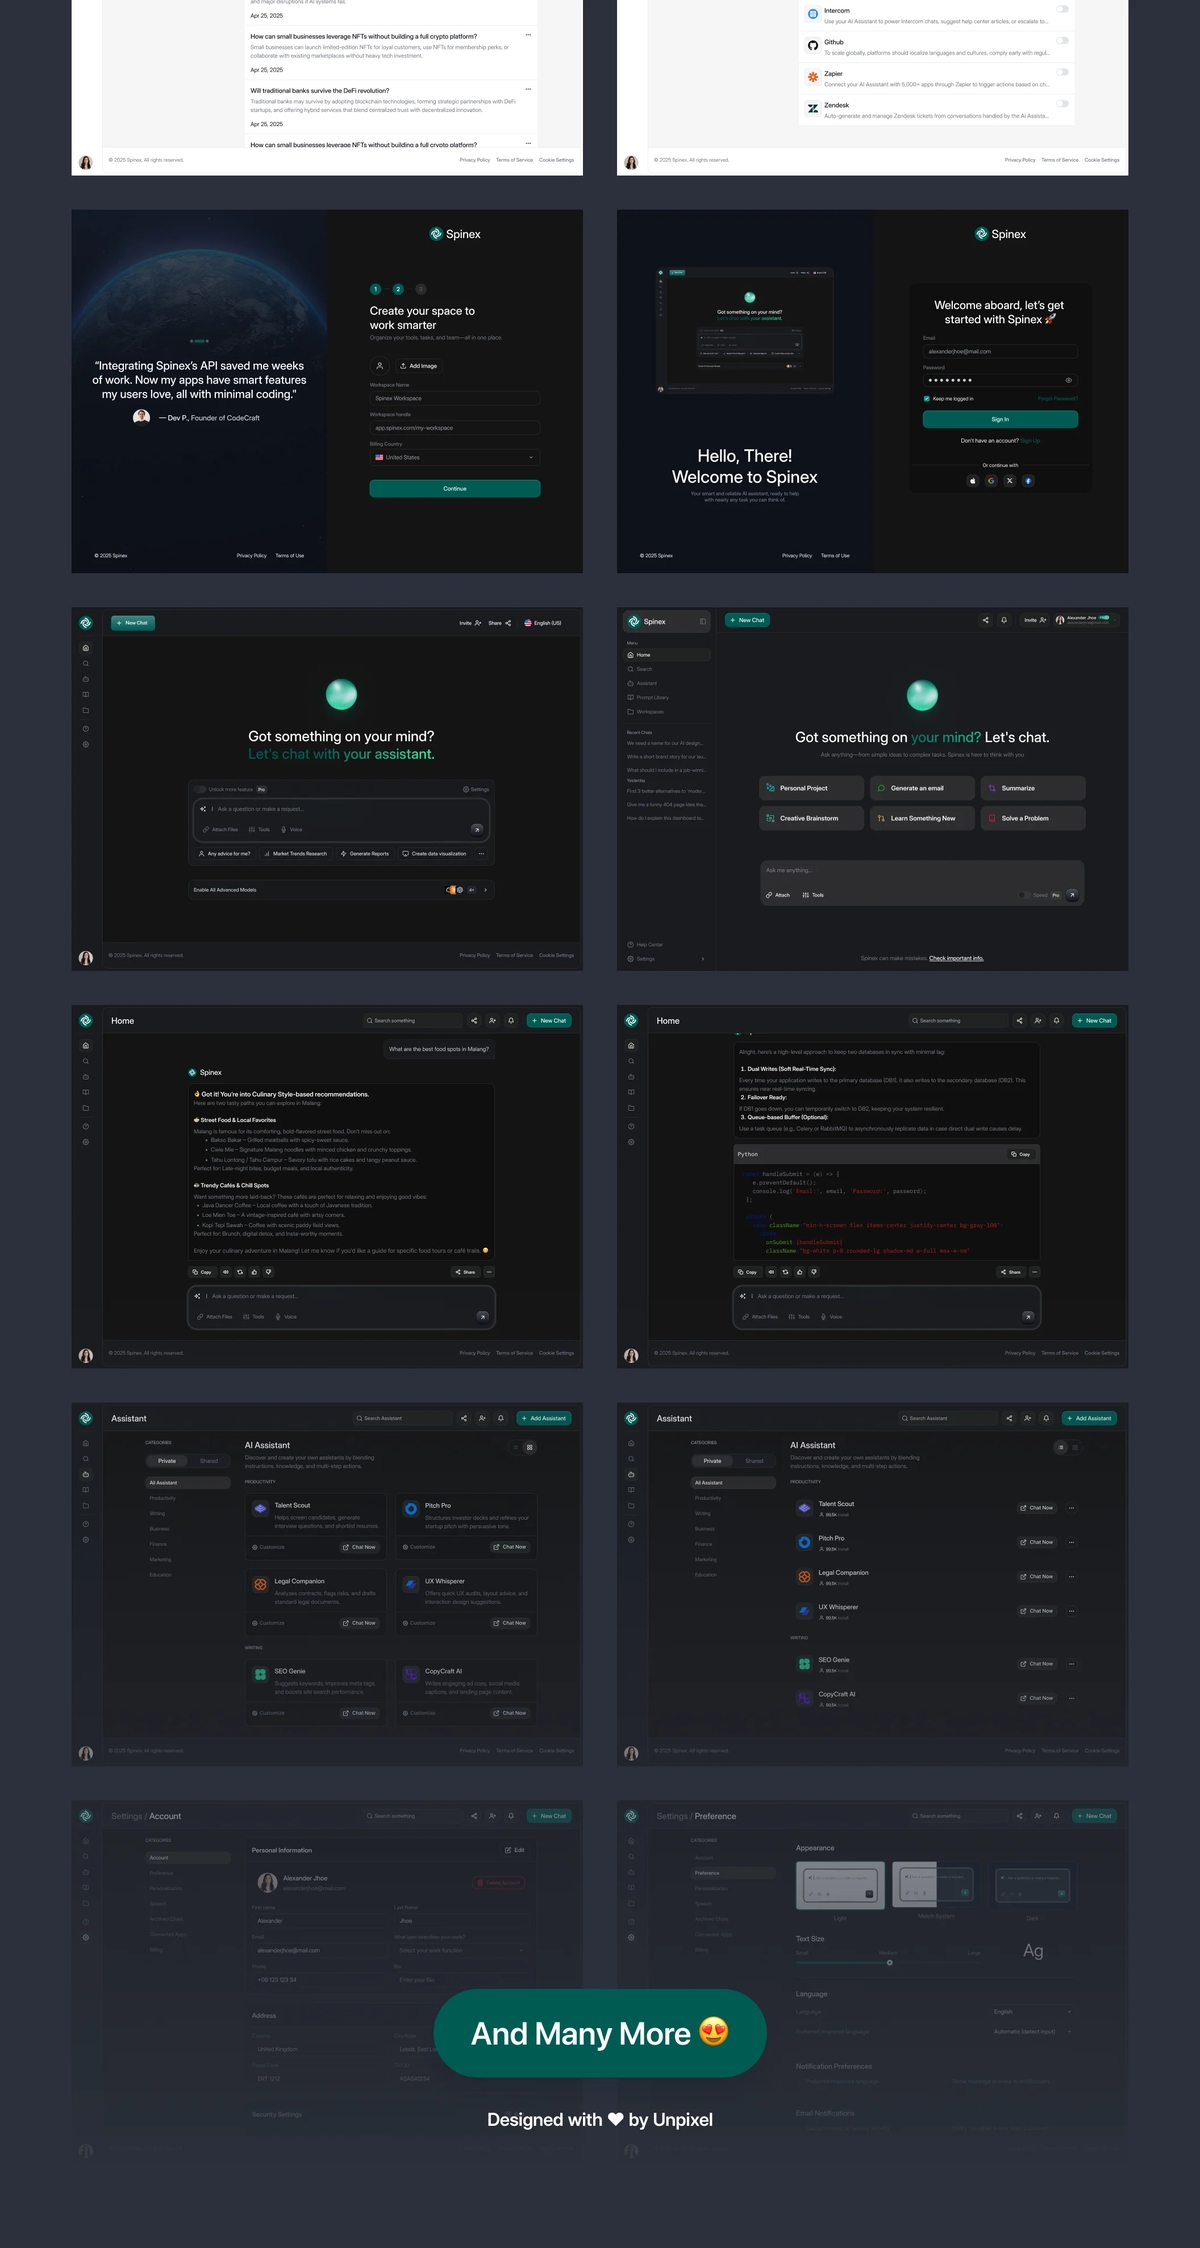
Task: Expand the Enable All Advanced Models row
Action: click(486, 889)
